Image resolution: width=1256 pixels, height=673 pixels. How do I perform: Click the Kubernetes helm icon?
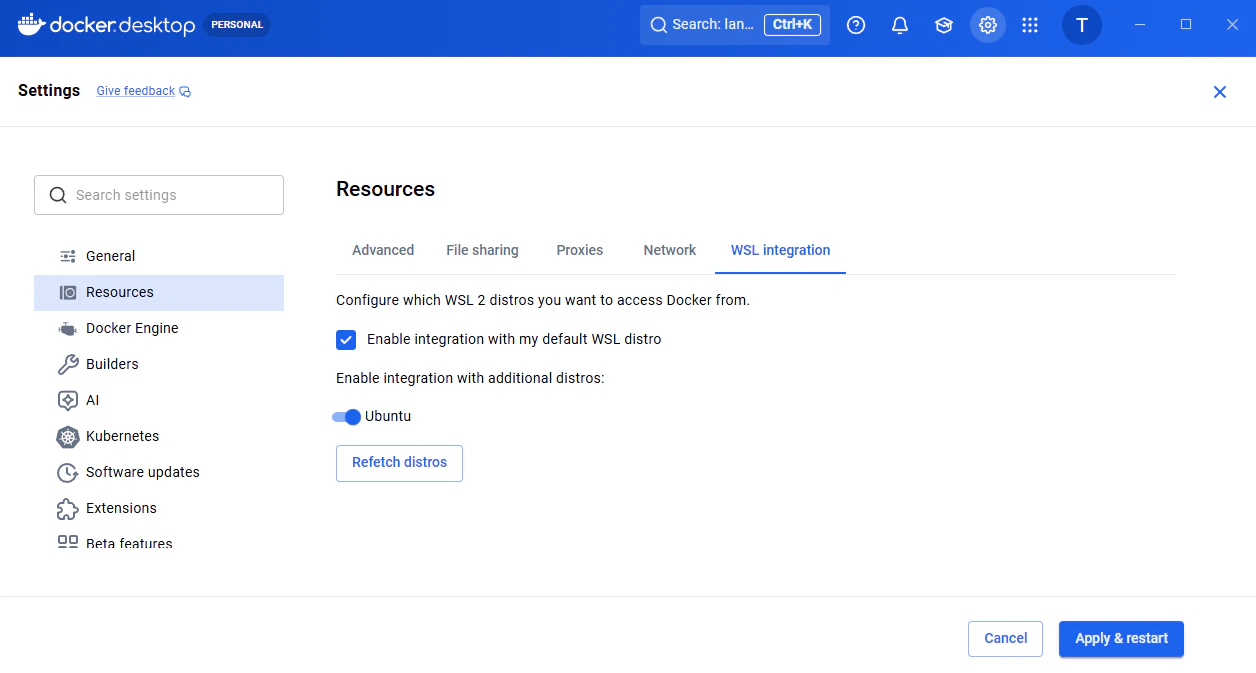pos(68,436)
